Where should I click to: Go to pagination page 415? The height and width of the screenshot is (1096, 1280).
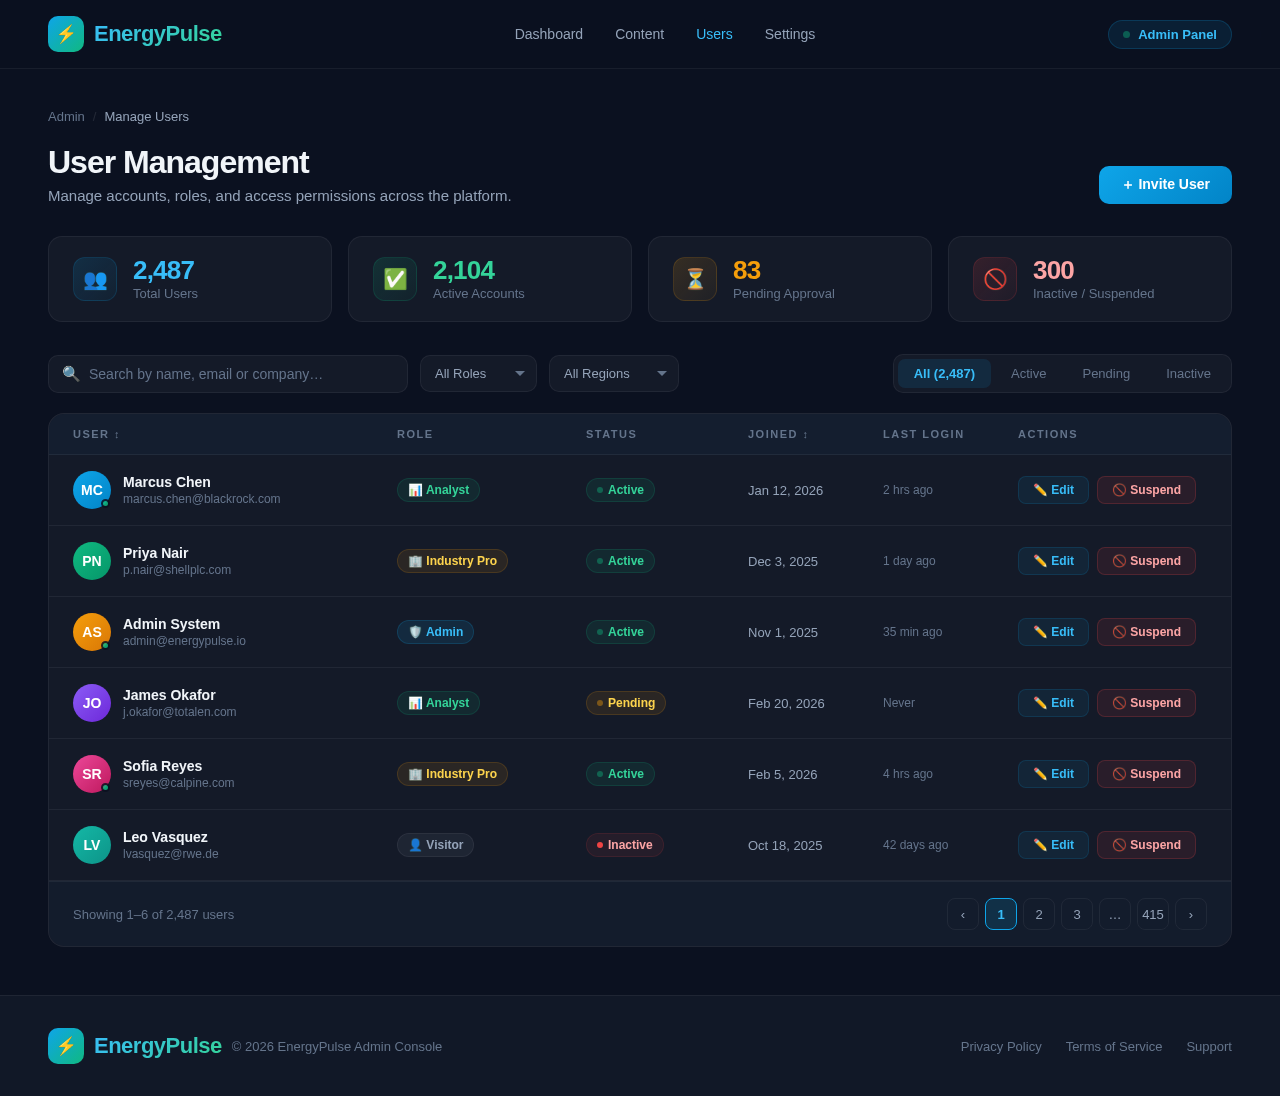[1152, 914]
